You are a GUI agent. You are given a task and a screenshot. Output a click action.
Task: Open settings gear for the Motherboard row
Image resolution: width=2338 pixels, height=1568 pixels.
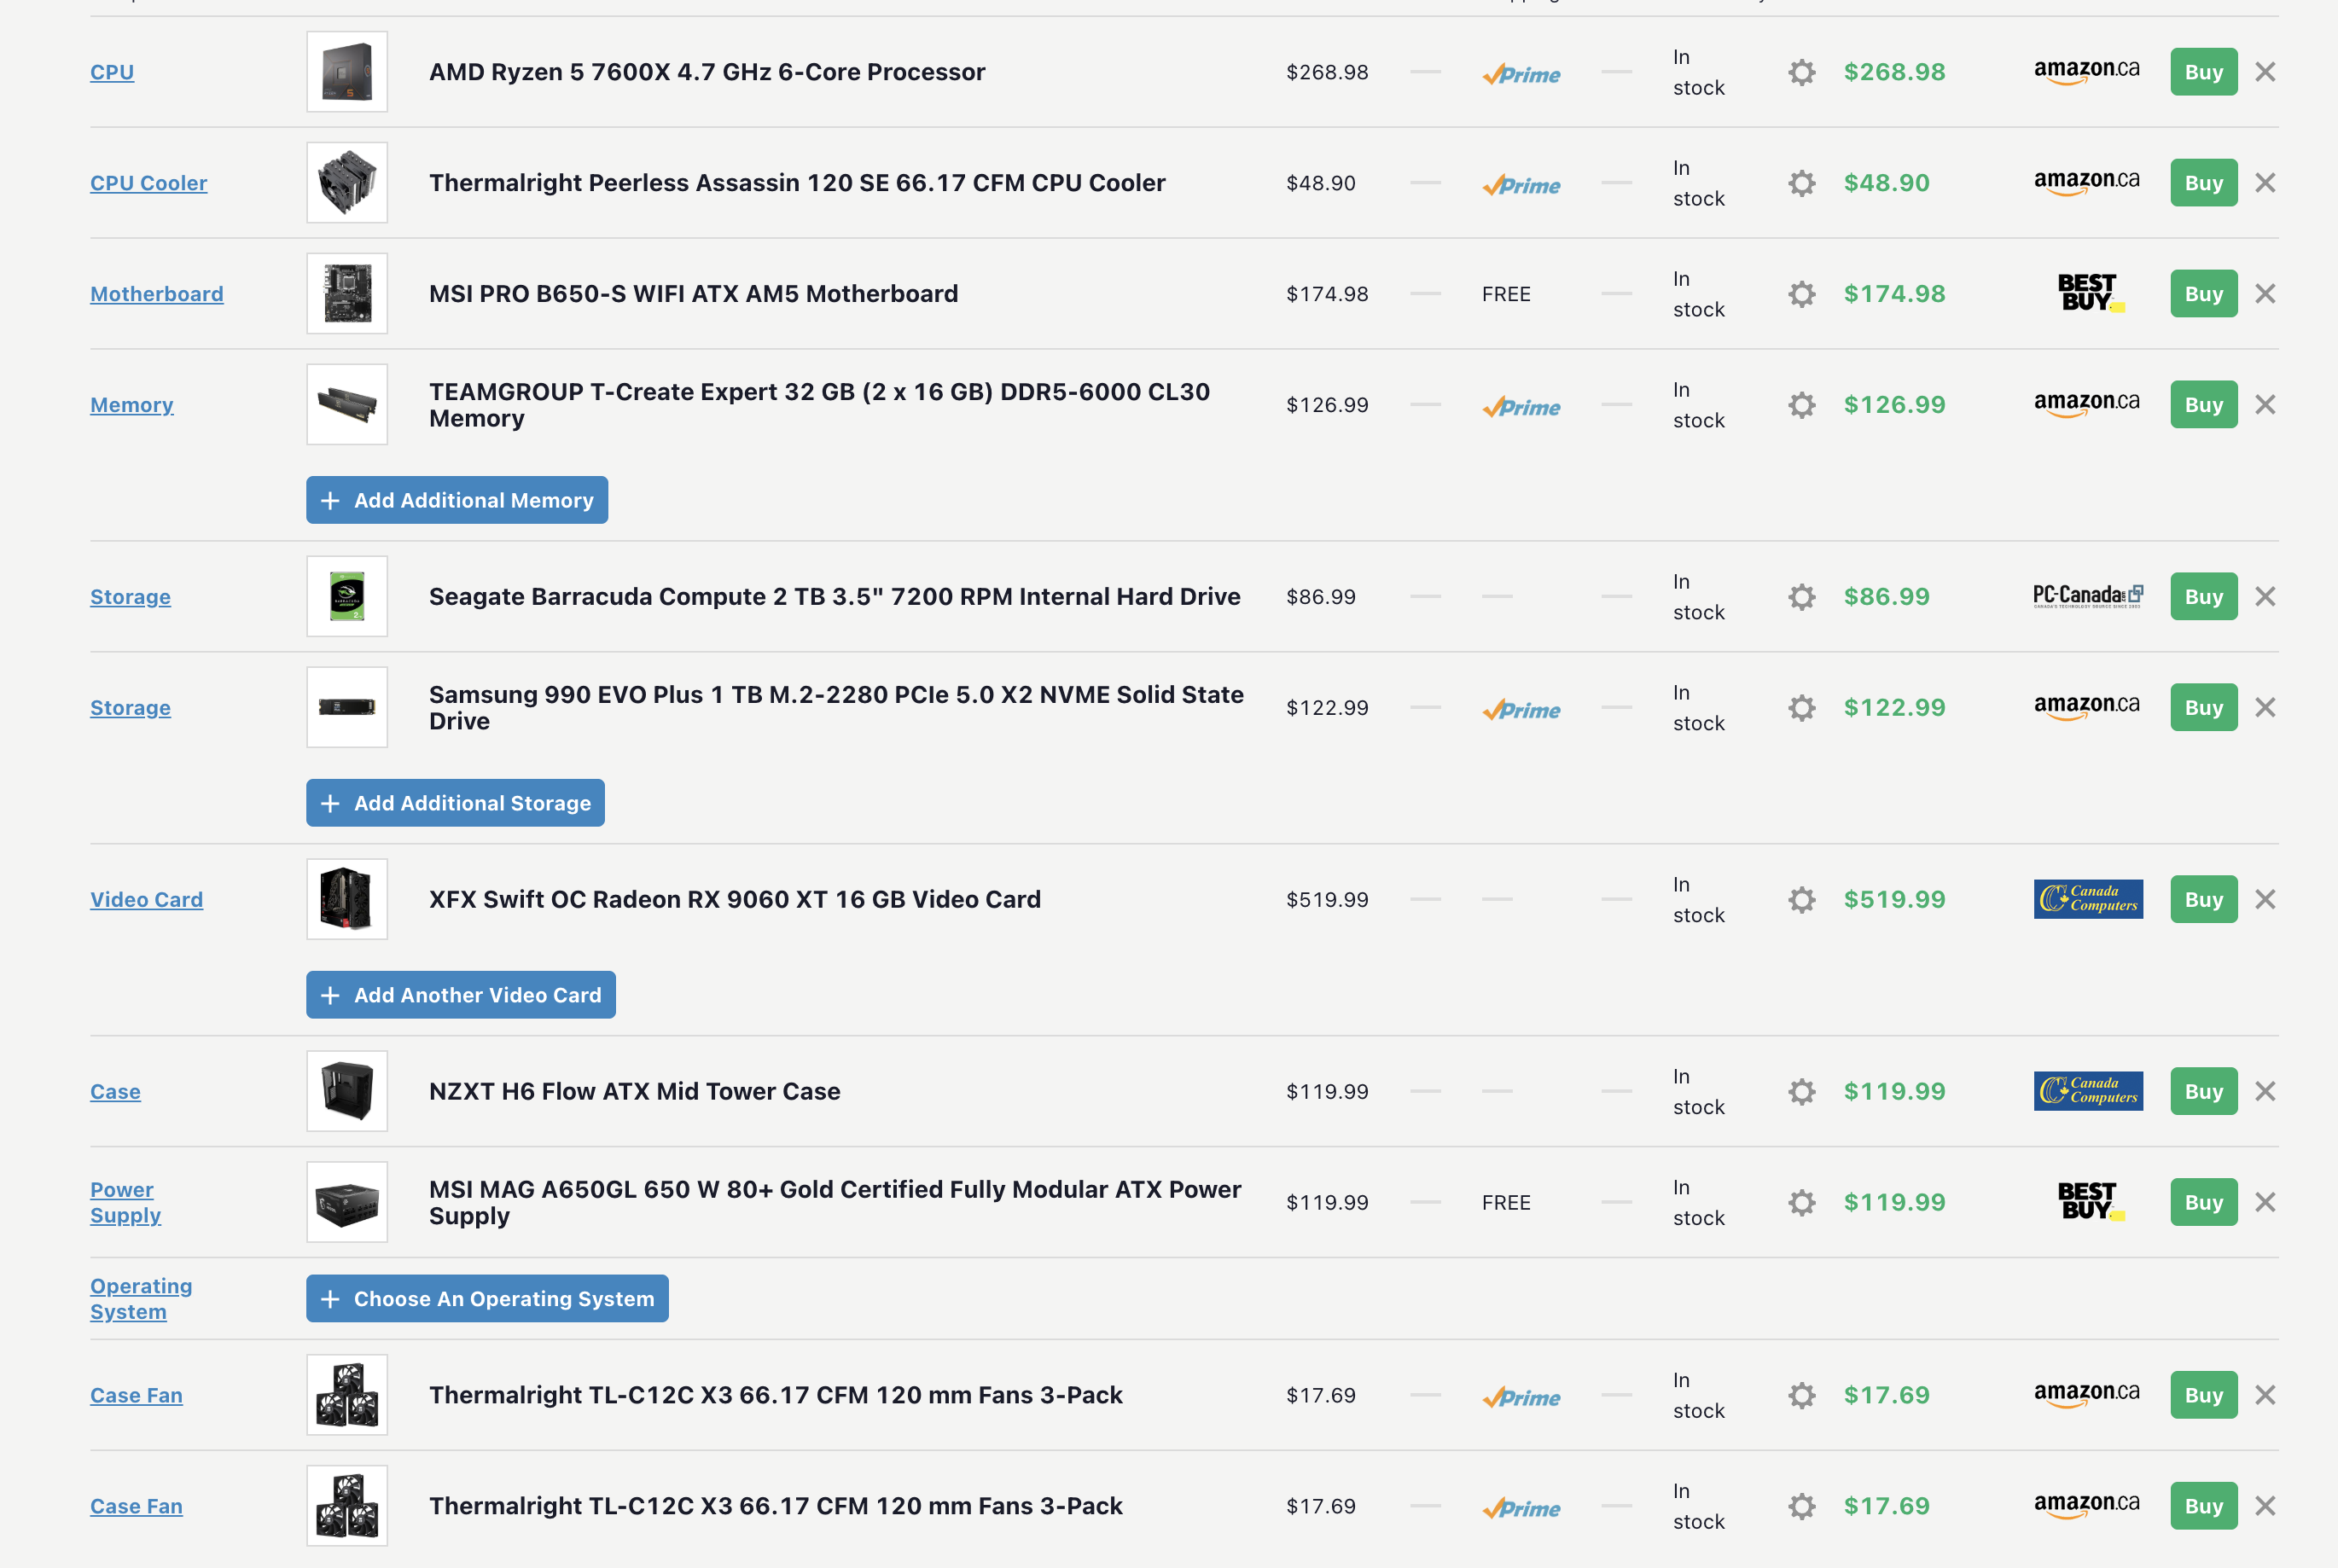point(1801,294)
